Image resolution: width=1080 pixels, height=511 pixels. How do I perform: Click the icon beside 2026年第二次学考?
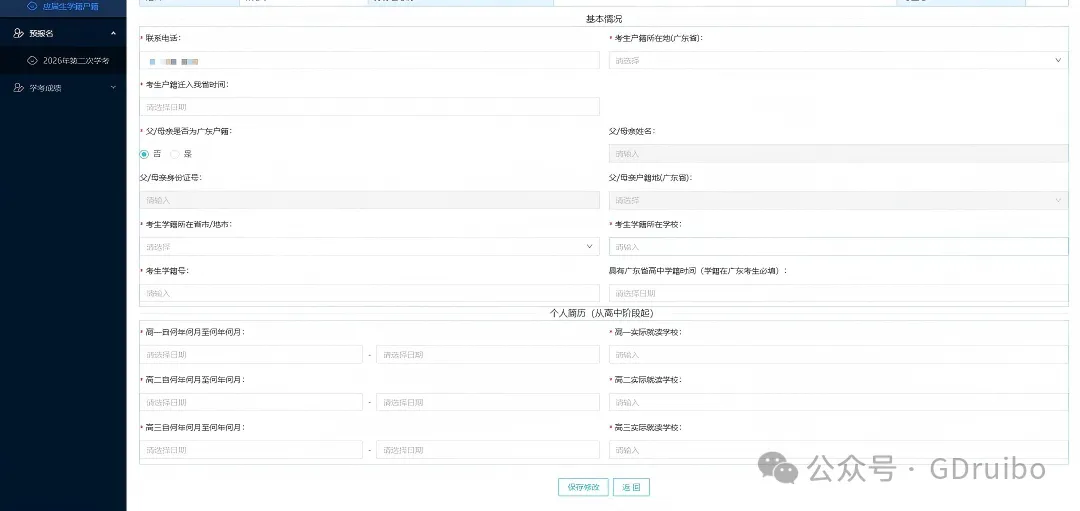click(32, 61)
